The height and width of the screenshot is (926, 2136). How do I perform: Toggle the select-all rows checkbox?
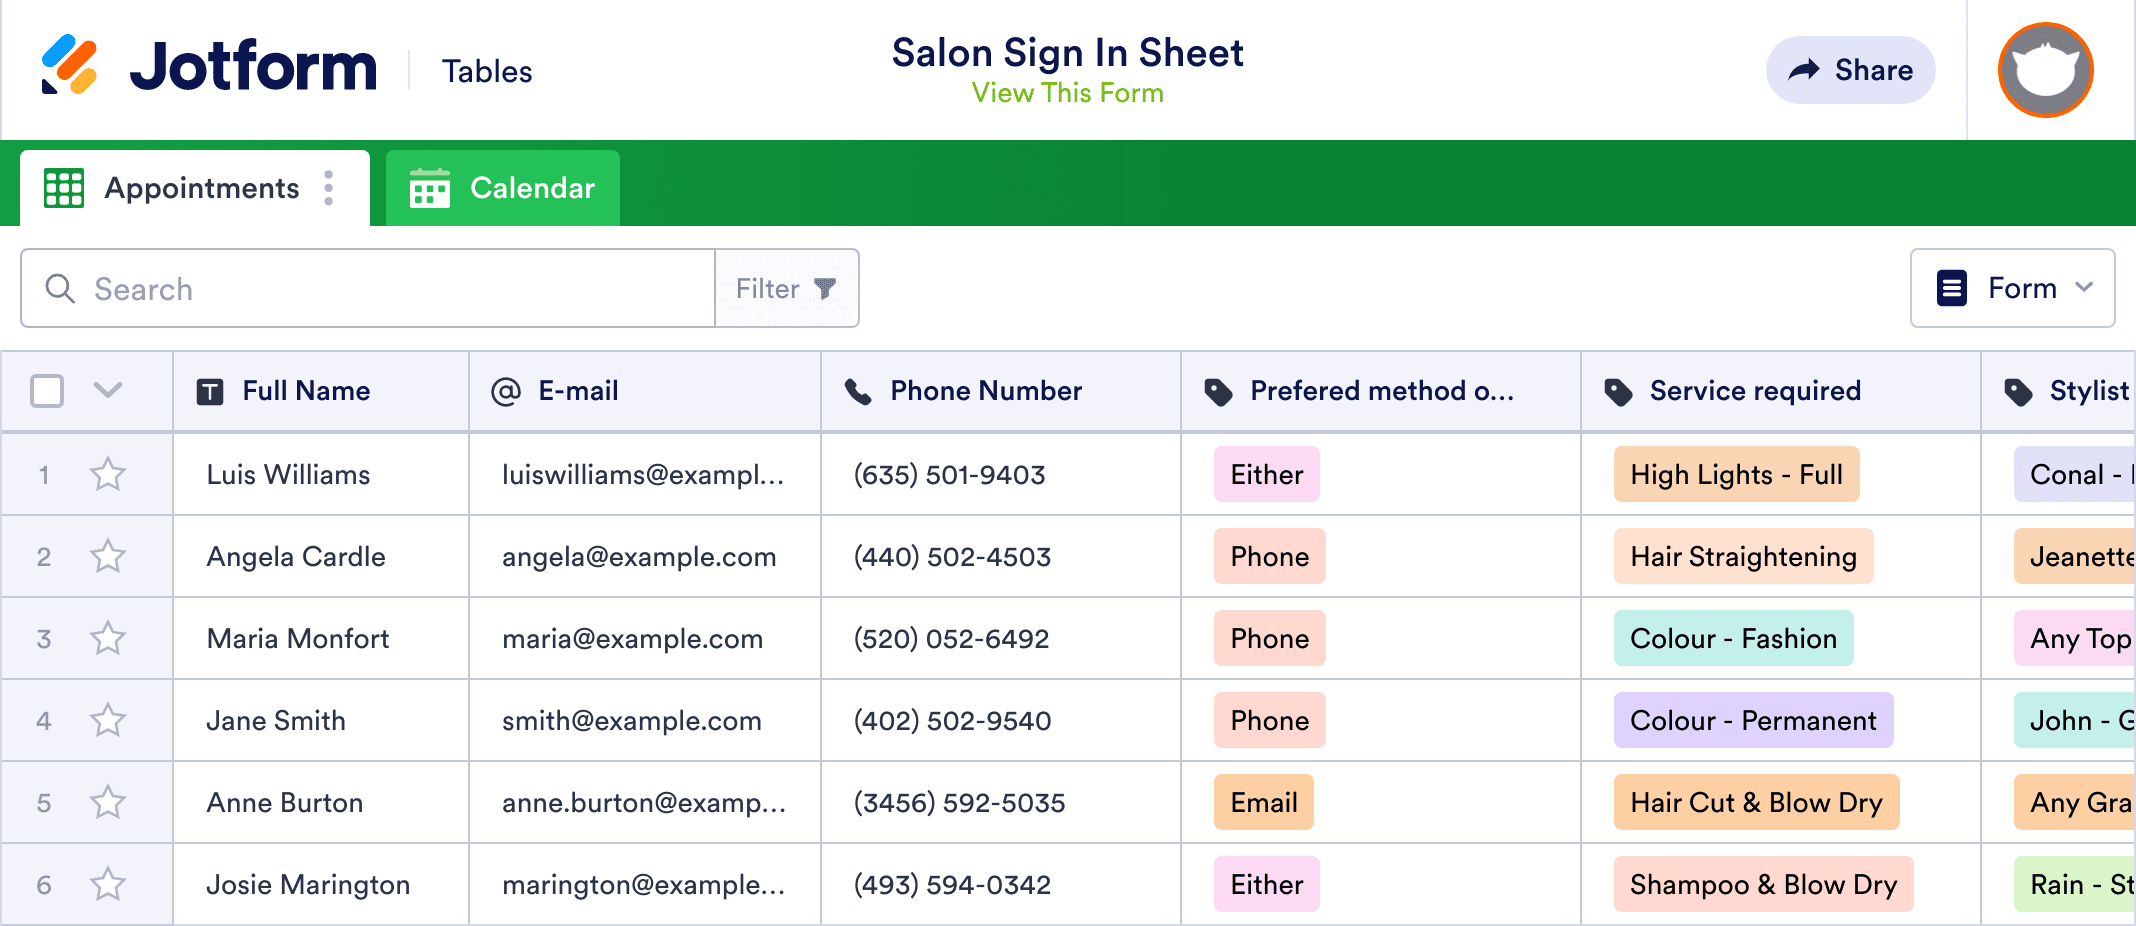pyautogui.click(x=47, y=391)
